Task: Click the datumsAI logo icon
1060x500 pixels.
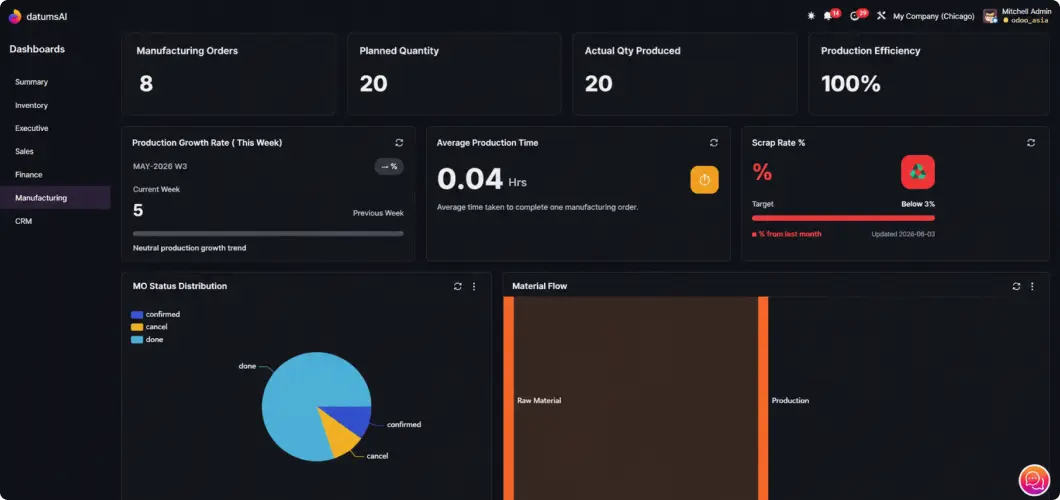Action: pyautogui.click(x=15, y=16)
